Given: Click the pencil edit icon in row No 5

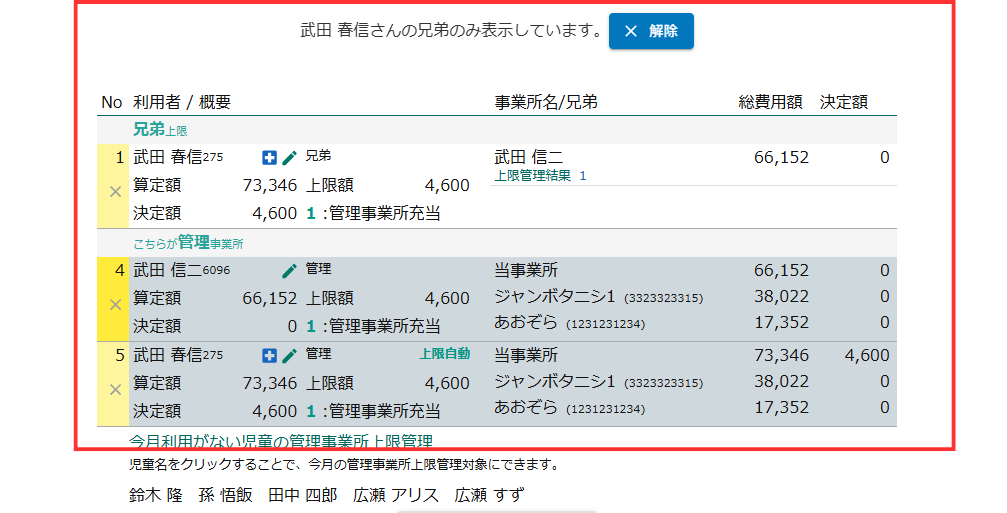Looking at the screenshot, I should (x=289, y=355).
